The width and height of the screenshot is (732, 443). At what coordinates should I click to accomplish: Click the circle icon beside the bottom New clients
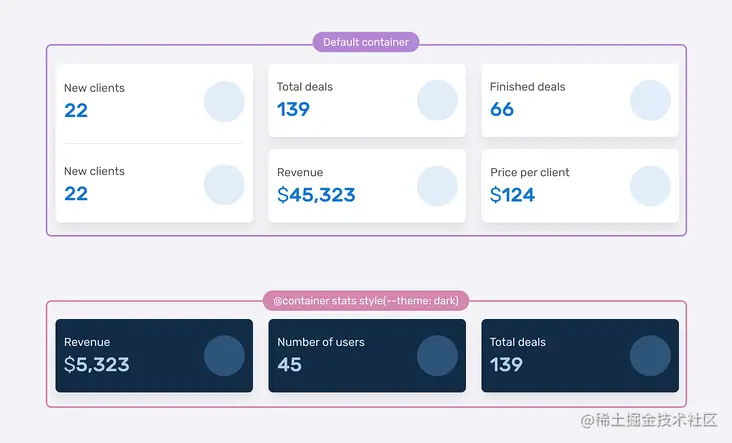[224, 185]
